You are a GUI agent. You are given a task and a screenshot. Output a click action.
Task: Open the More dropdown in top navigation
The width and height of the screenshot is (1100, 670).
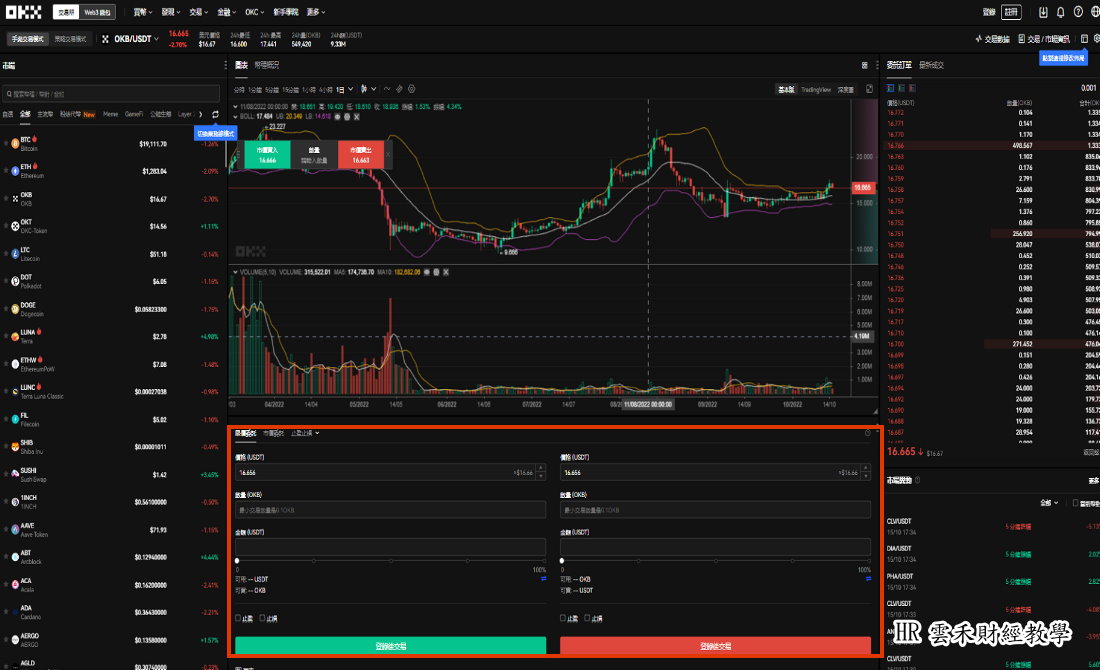coord(316,12)
